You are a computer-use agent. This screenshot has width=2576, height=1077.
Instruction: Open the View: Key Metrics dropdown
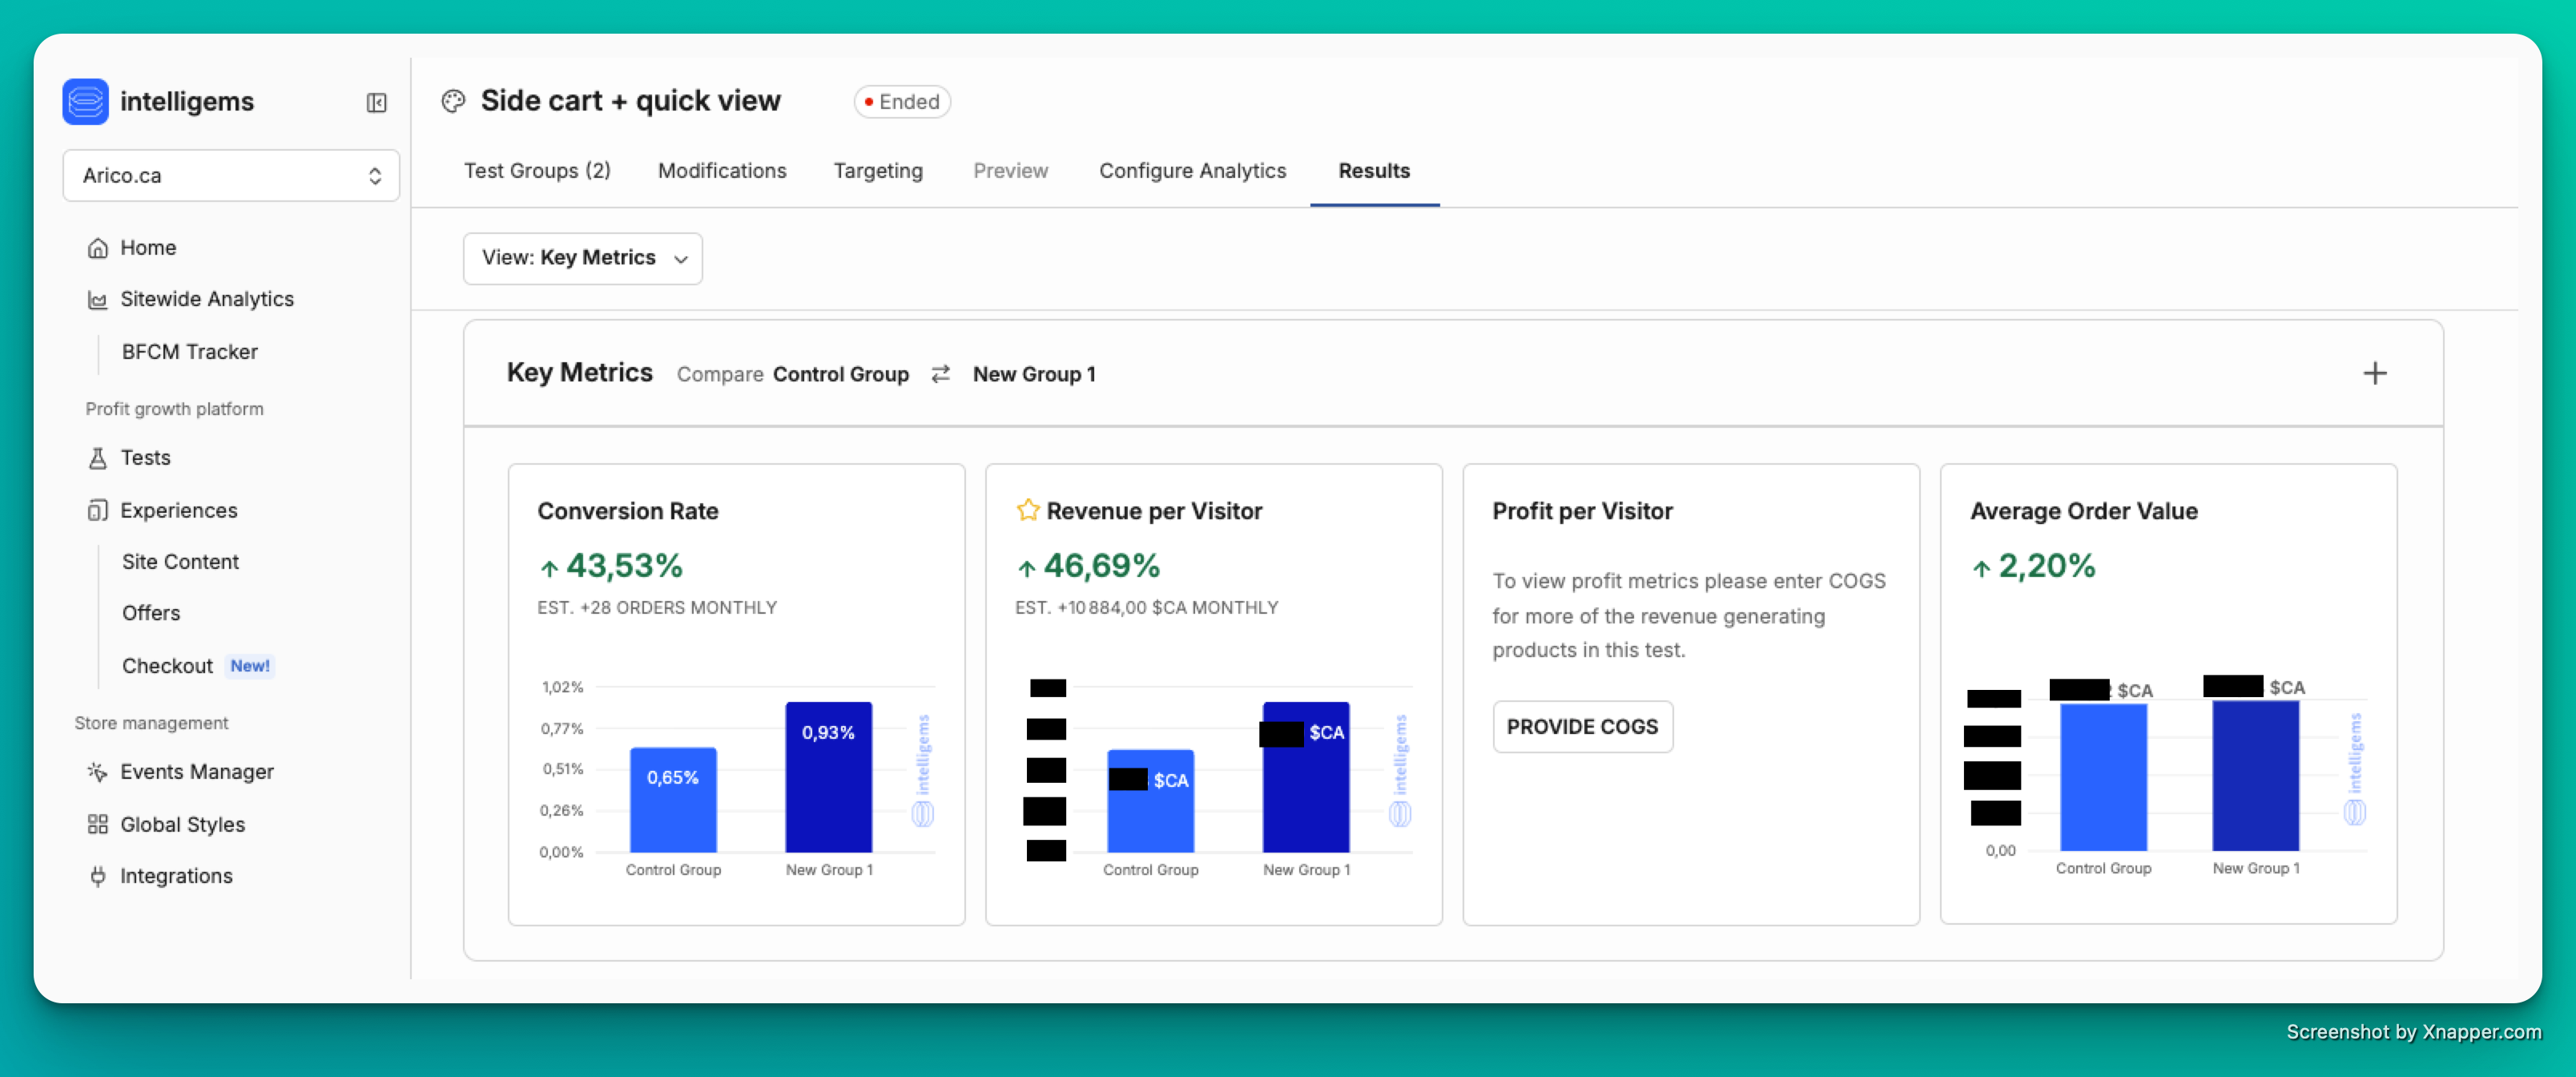point(583,258)
